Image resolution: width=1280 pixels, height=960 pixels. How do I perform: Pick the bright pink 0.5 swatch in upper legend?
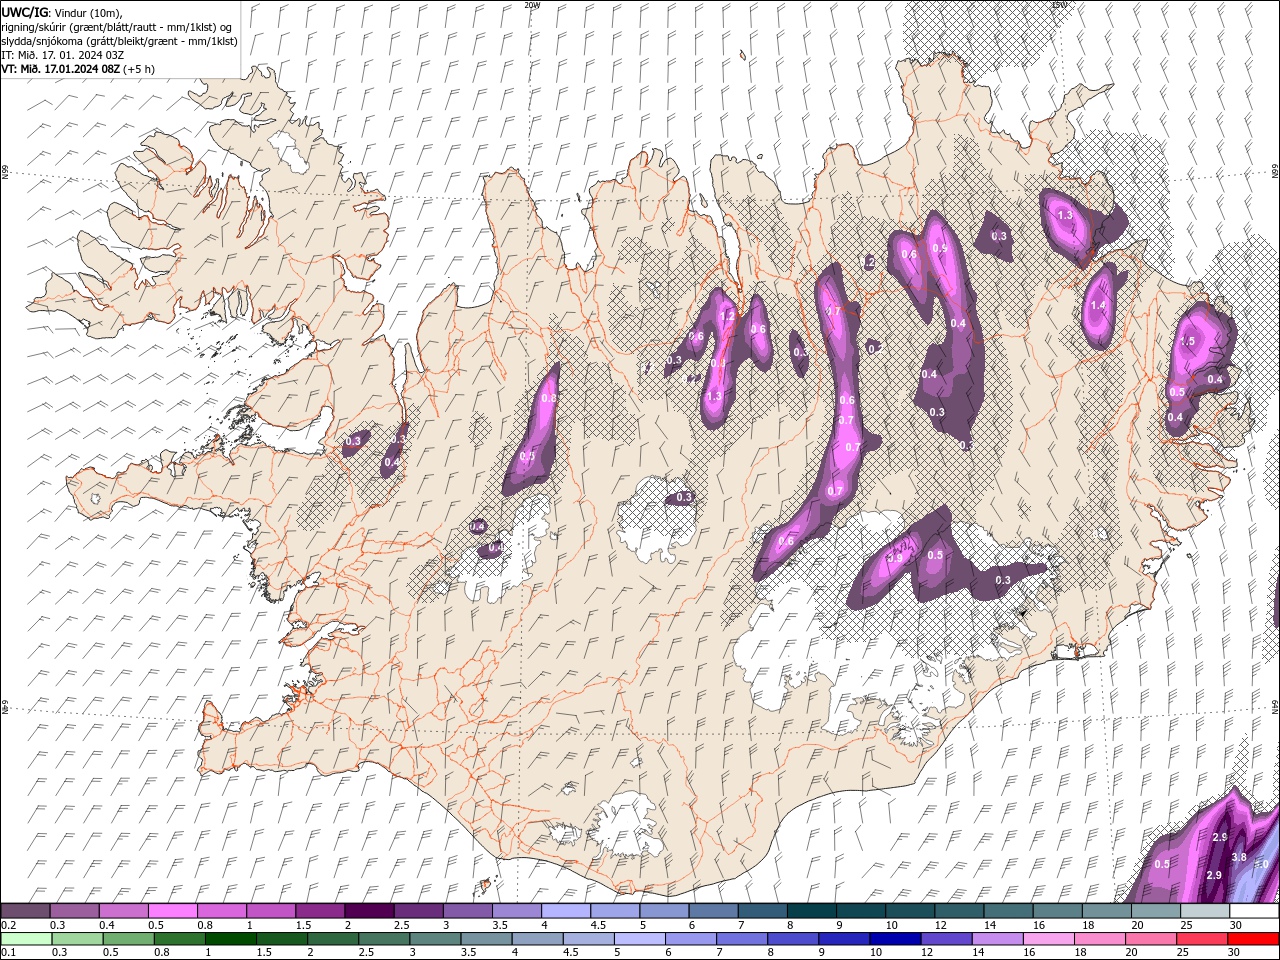pyautogui.click(x=172, y=911)
